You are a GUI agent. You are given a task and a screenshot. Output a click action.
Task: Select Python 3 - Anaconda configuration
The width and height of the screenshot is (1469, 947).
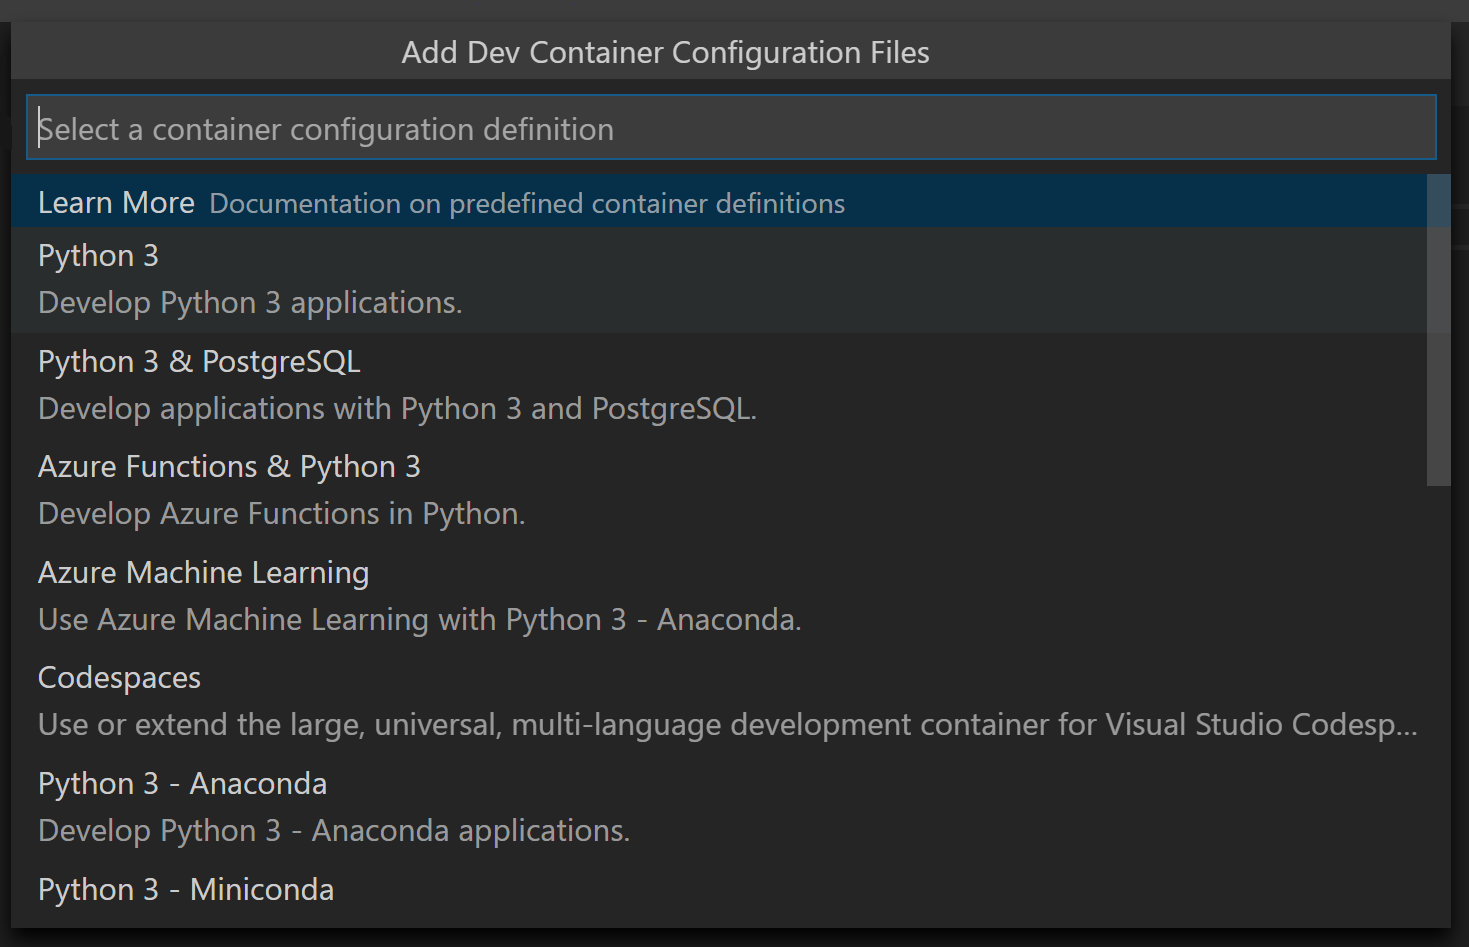point(182,784)
